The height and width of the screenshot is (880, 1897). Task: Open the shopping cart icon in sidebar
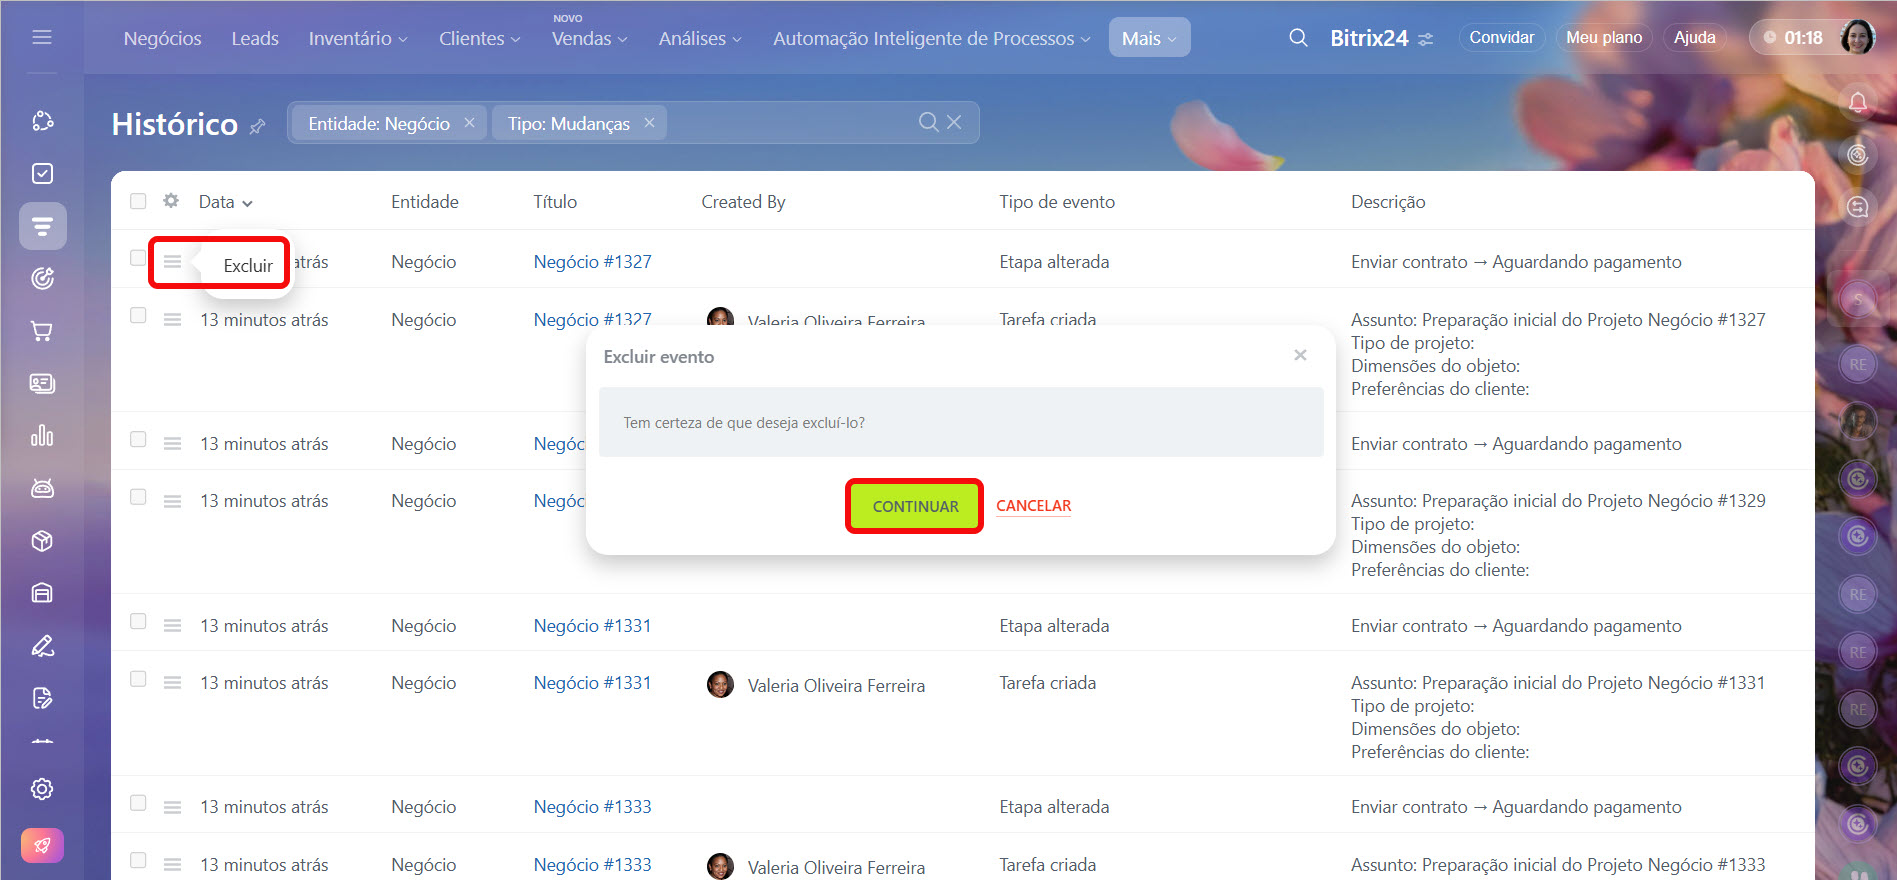(42, 331)
